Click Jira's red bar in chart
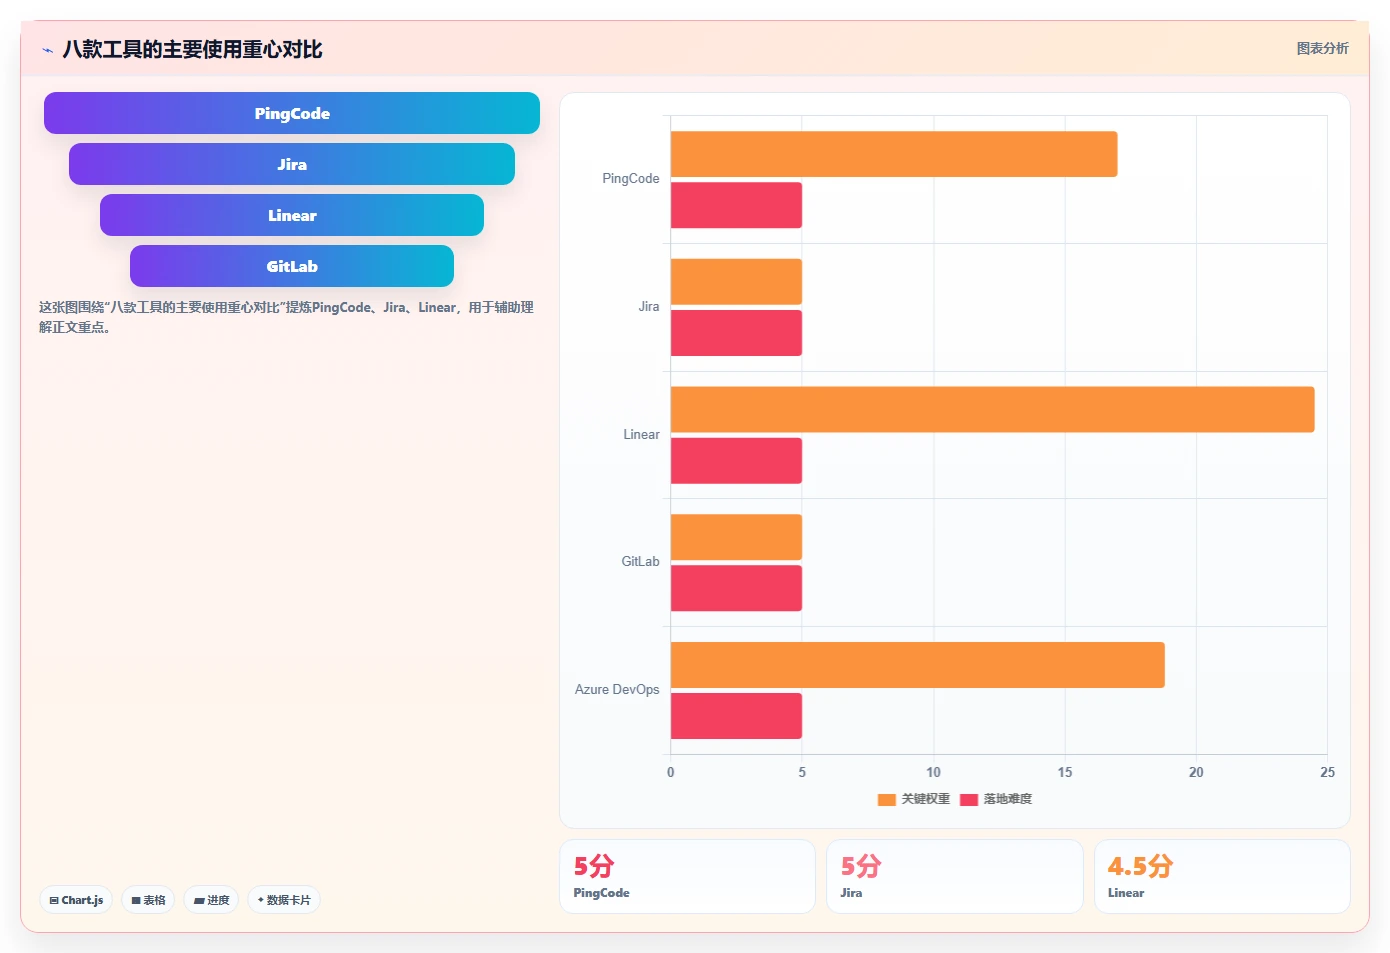 pos(736,333)
